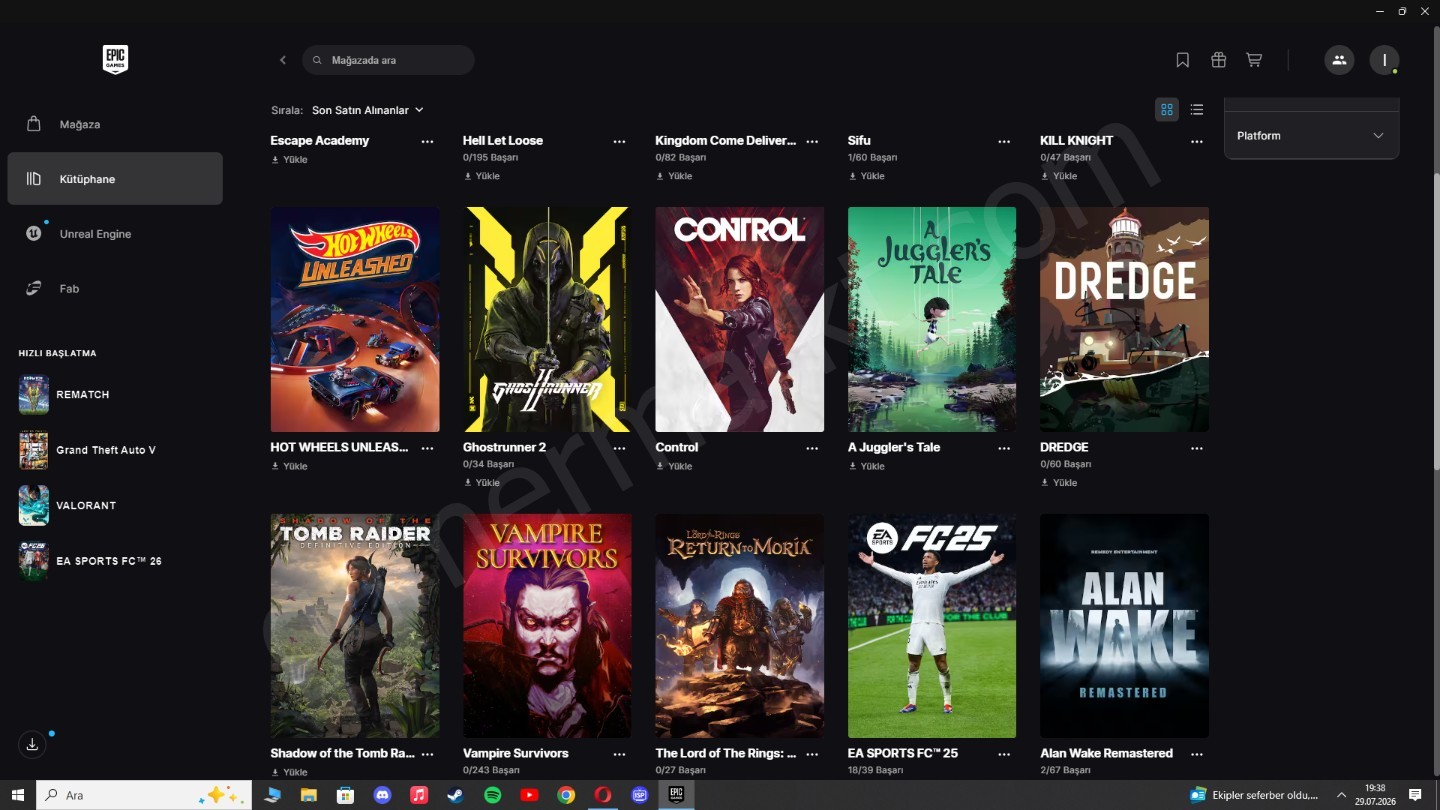Image resolution: width=1440 pixels, height=810 pixels.
Task: Install Sifu via Yükle
Action: coord(867,176)
